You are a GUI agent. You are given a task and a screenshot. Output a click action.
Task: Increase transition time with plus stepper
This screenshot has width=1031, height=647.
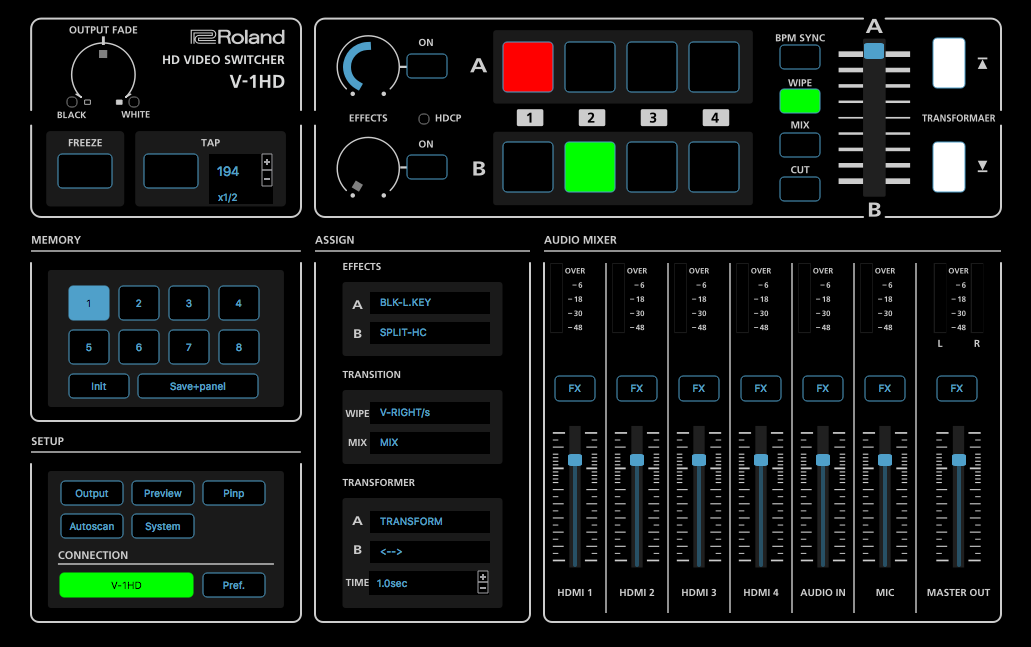(483, 577)
